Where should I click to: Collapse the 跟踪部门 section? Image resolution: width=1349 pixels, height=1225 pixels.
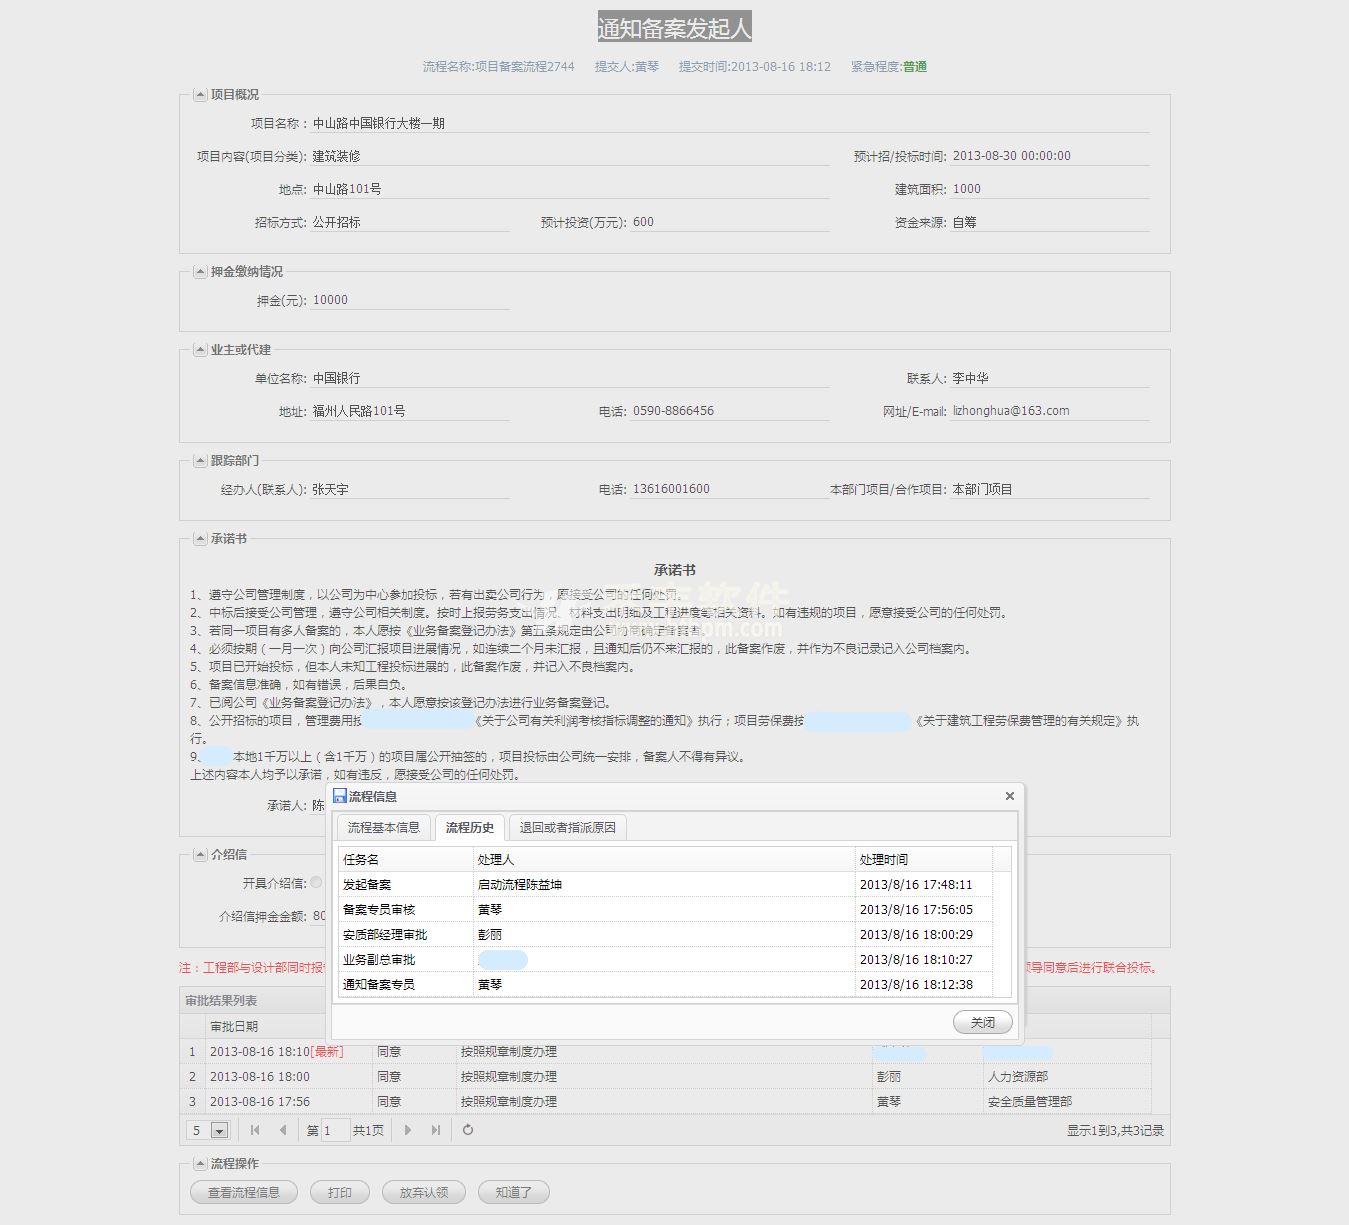200,461
